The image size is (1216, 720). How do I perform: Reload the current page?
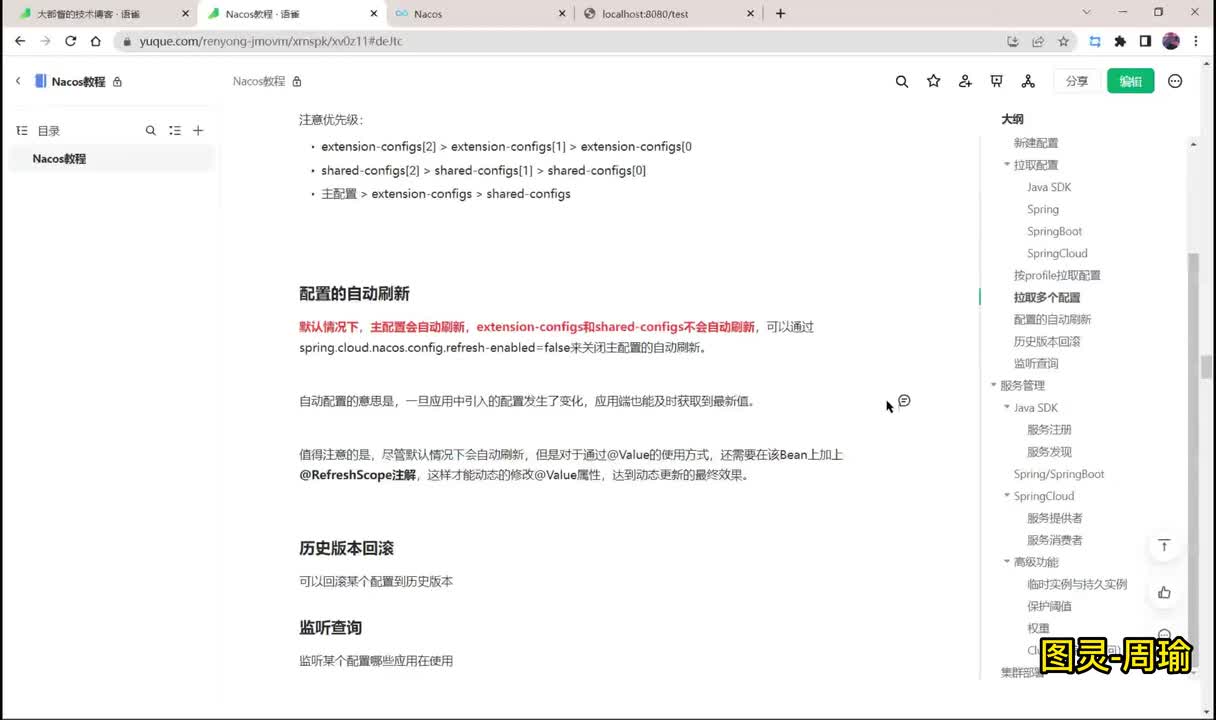70,41
